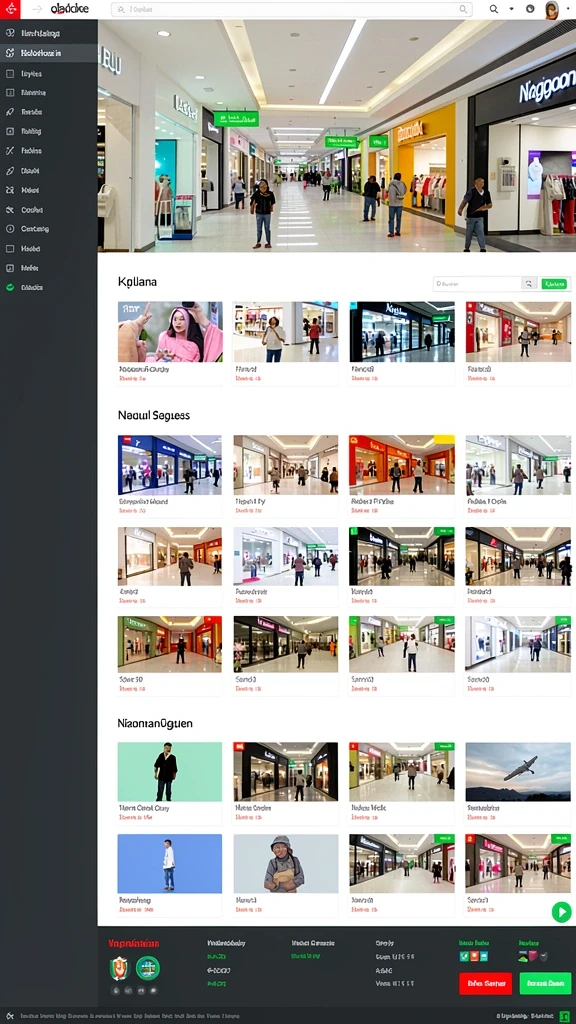
Task: Click the icon at the far left of the status bar
Action: (x=9, y=1016)
